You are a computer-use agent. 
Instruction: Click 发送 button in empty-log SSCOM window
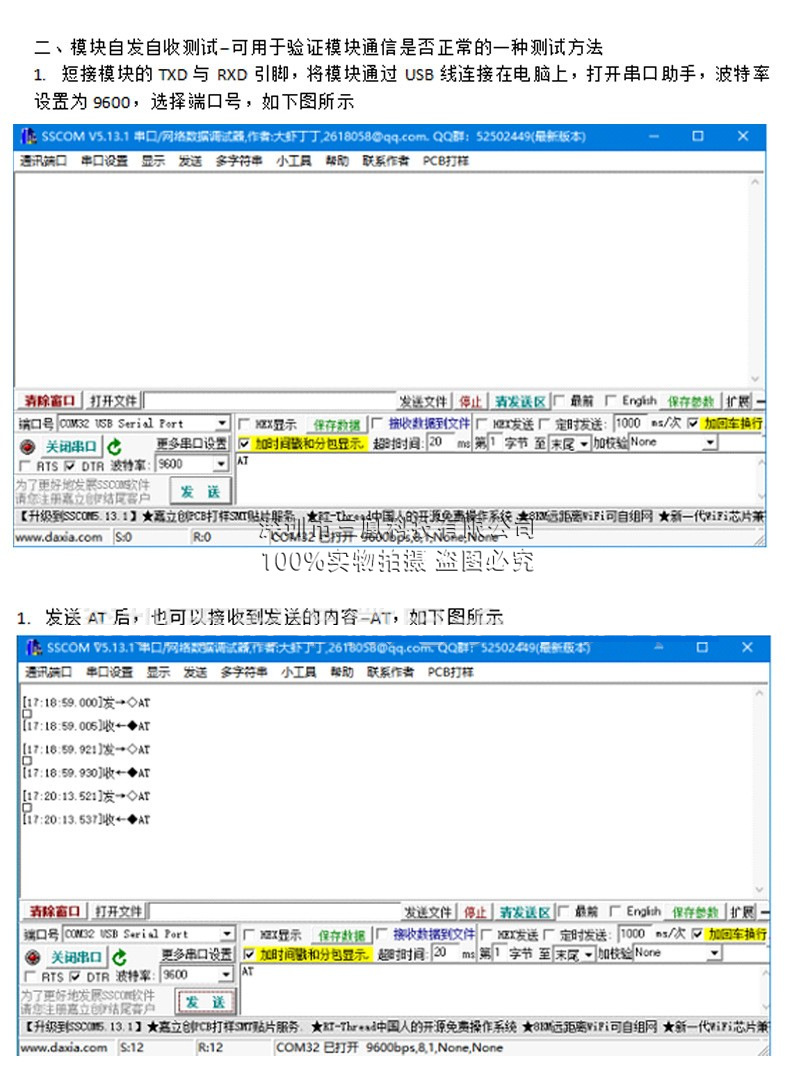pos(201,491)
